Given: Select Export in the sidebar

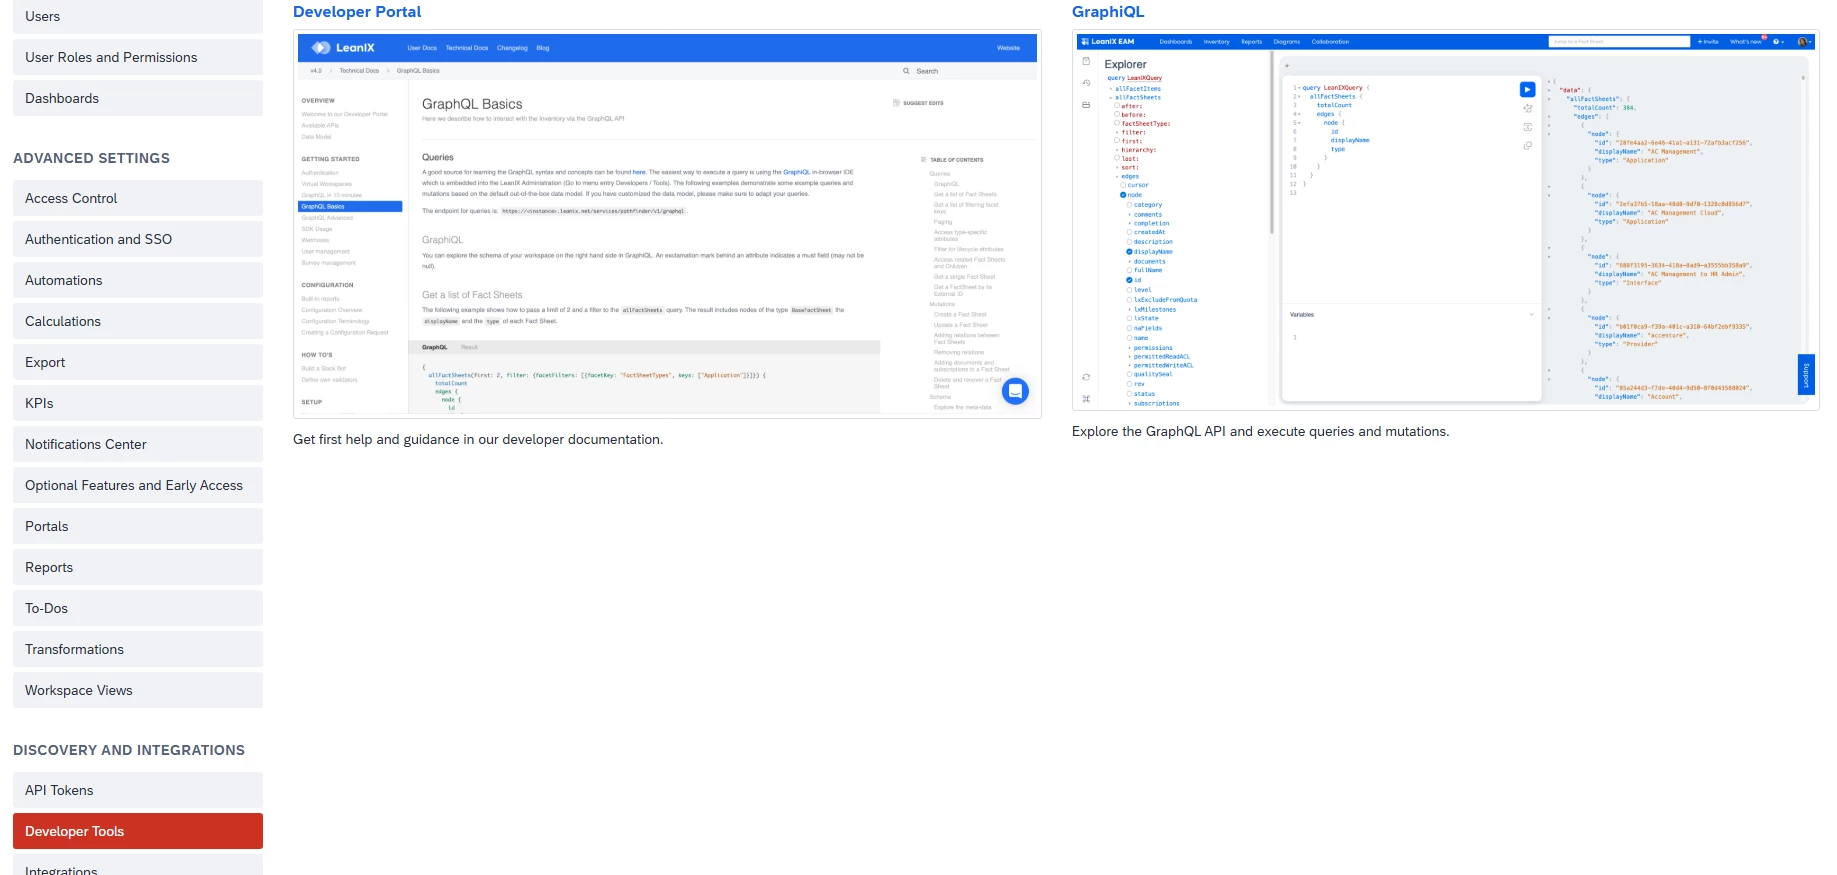Looking at the screenshot, I should click(138, 362).
